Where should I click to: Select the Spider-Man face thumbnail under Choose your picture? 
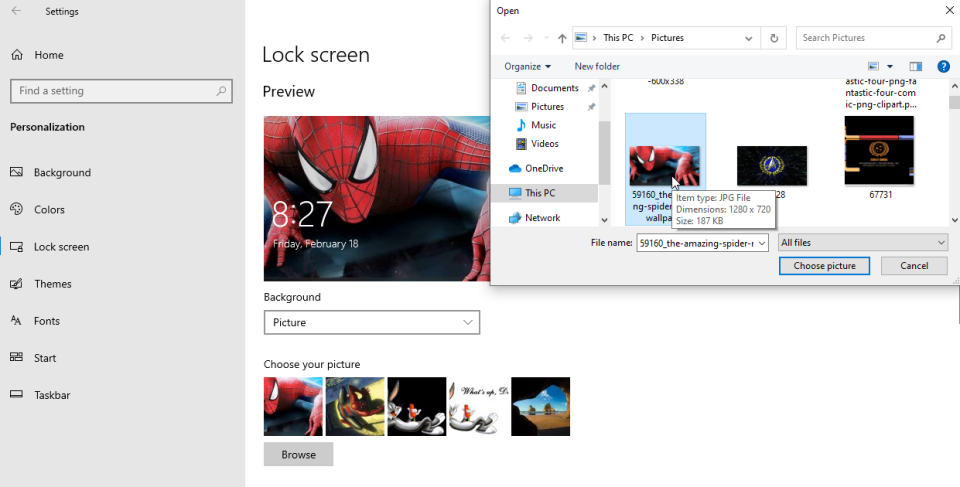coord(293,406)
